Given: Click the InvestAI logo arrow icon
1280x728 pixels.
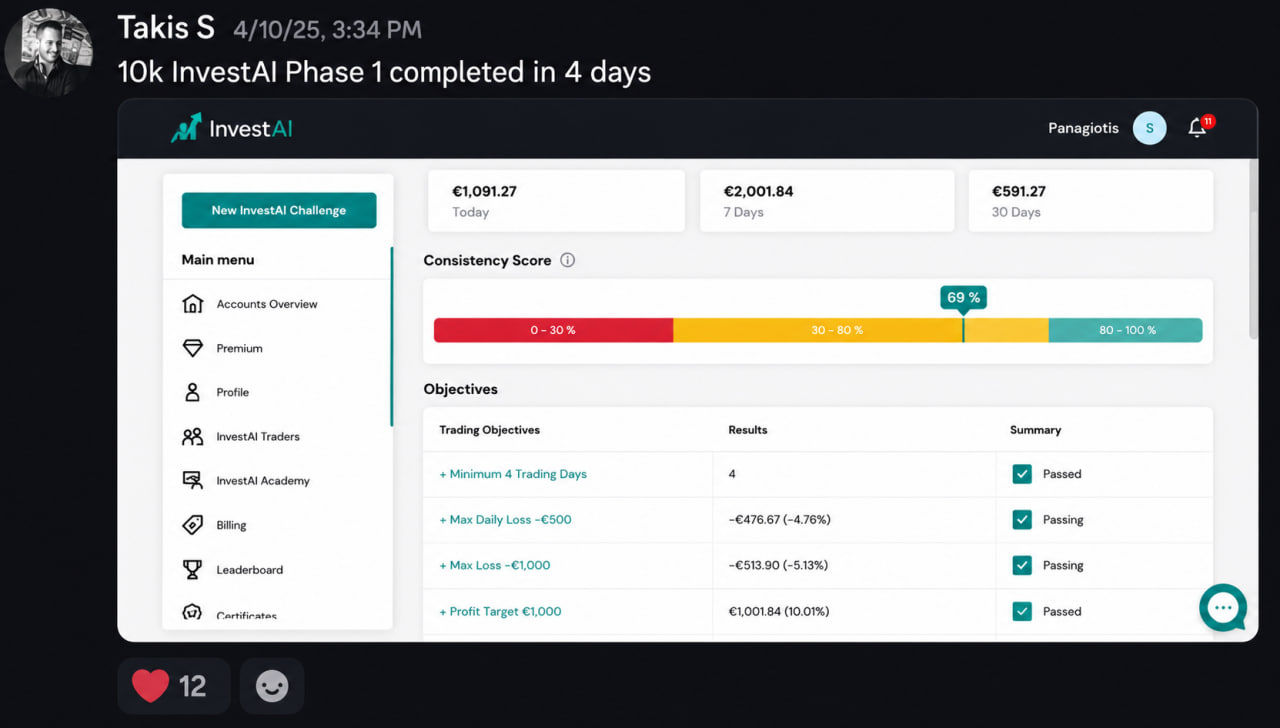Looking at the screenshot, I should 186,128.
